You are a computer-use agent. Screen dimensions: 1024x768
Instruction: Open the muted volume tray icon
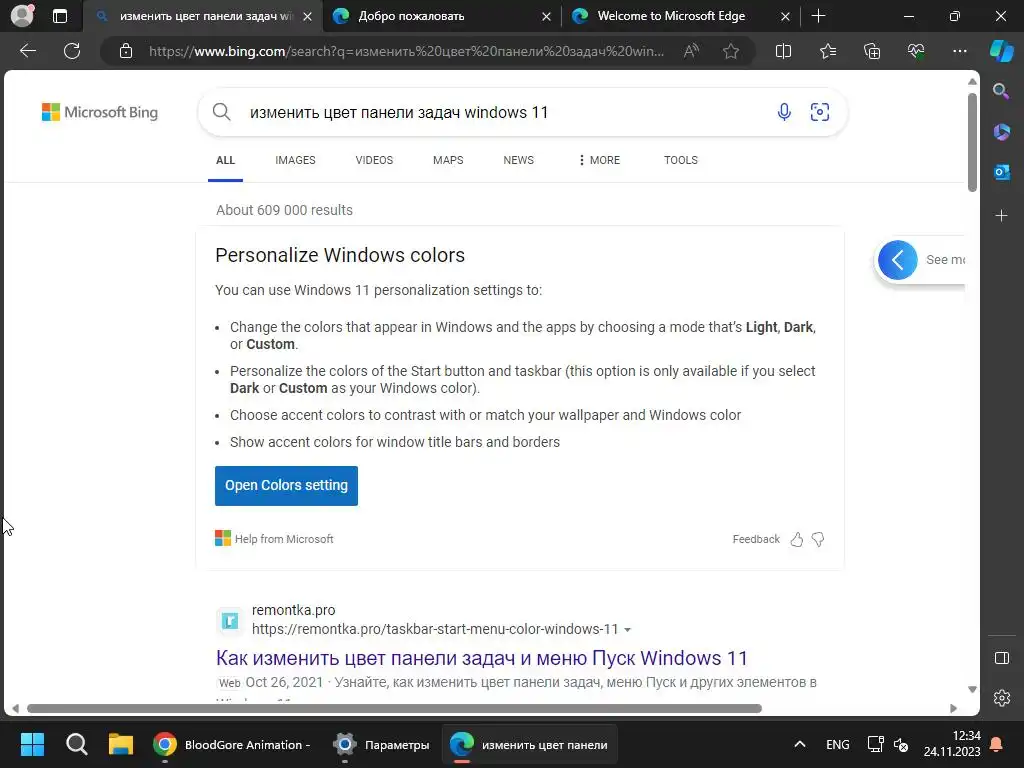point(901,744)
